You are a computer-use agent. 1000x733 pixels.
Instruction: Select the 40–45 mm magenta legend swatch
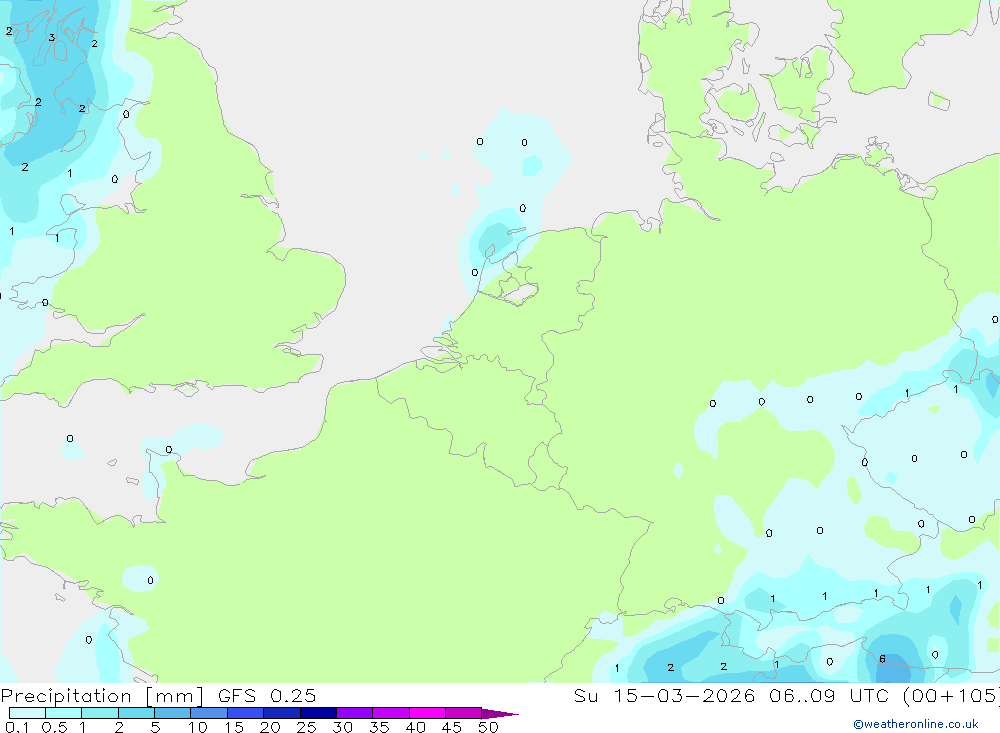[427, 713]
